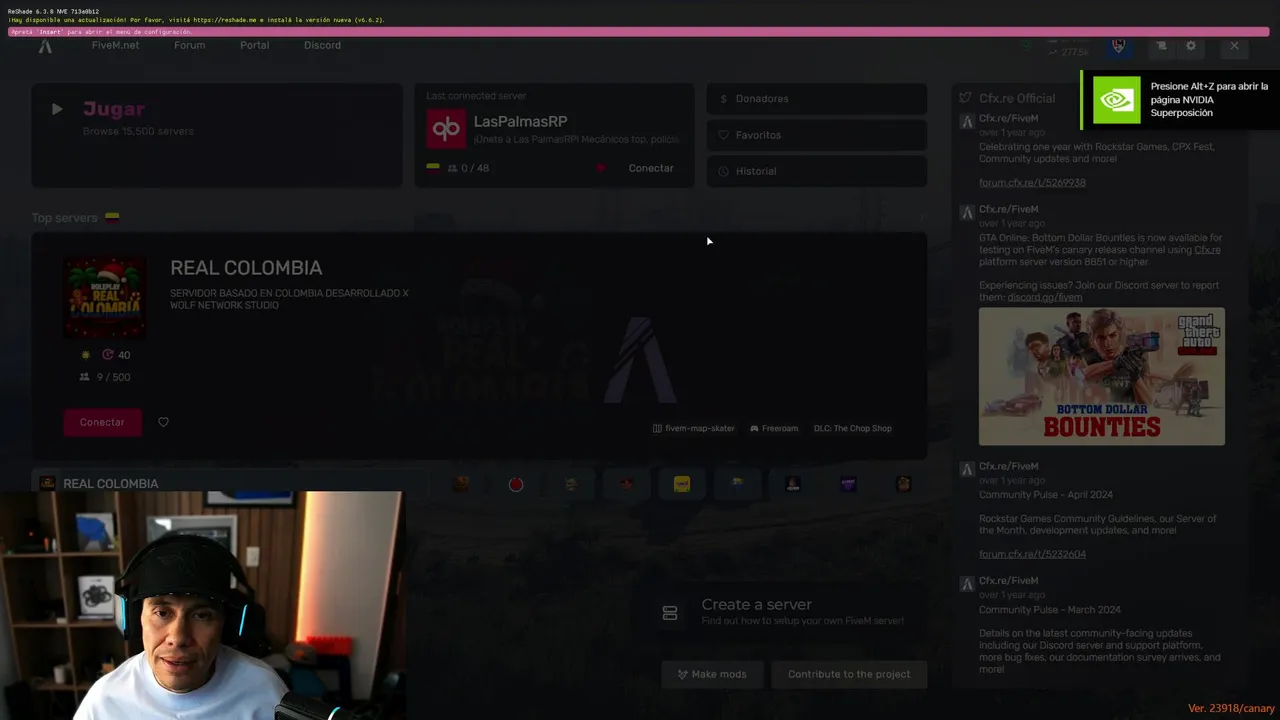This screenshot has width=1280, height=720.
Task: Click the LasPalmasRP server logo
Action: [446, 128]
